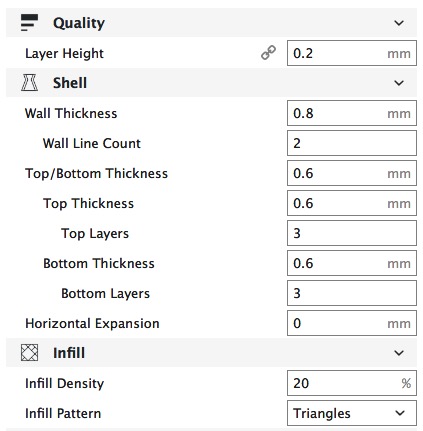423x431 pixels.
Task: Select the Wall Line Count field
Action: (x=352, y=143)
